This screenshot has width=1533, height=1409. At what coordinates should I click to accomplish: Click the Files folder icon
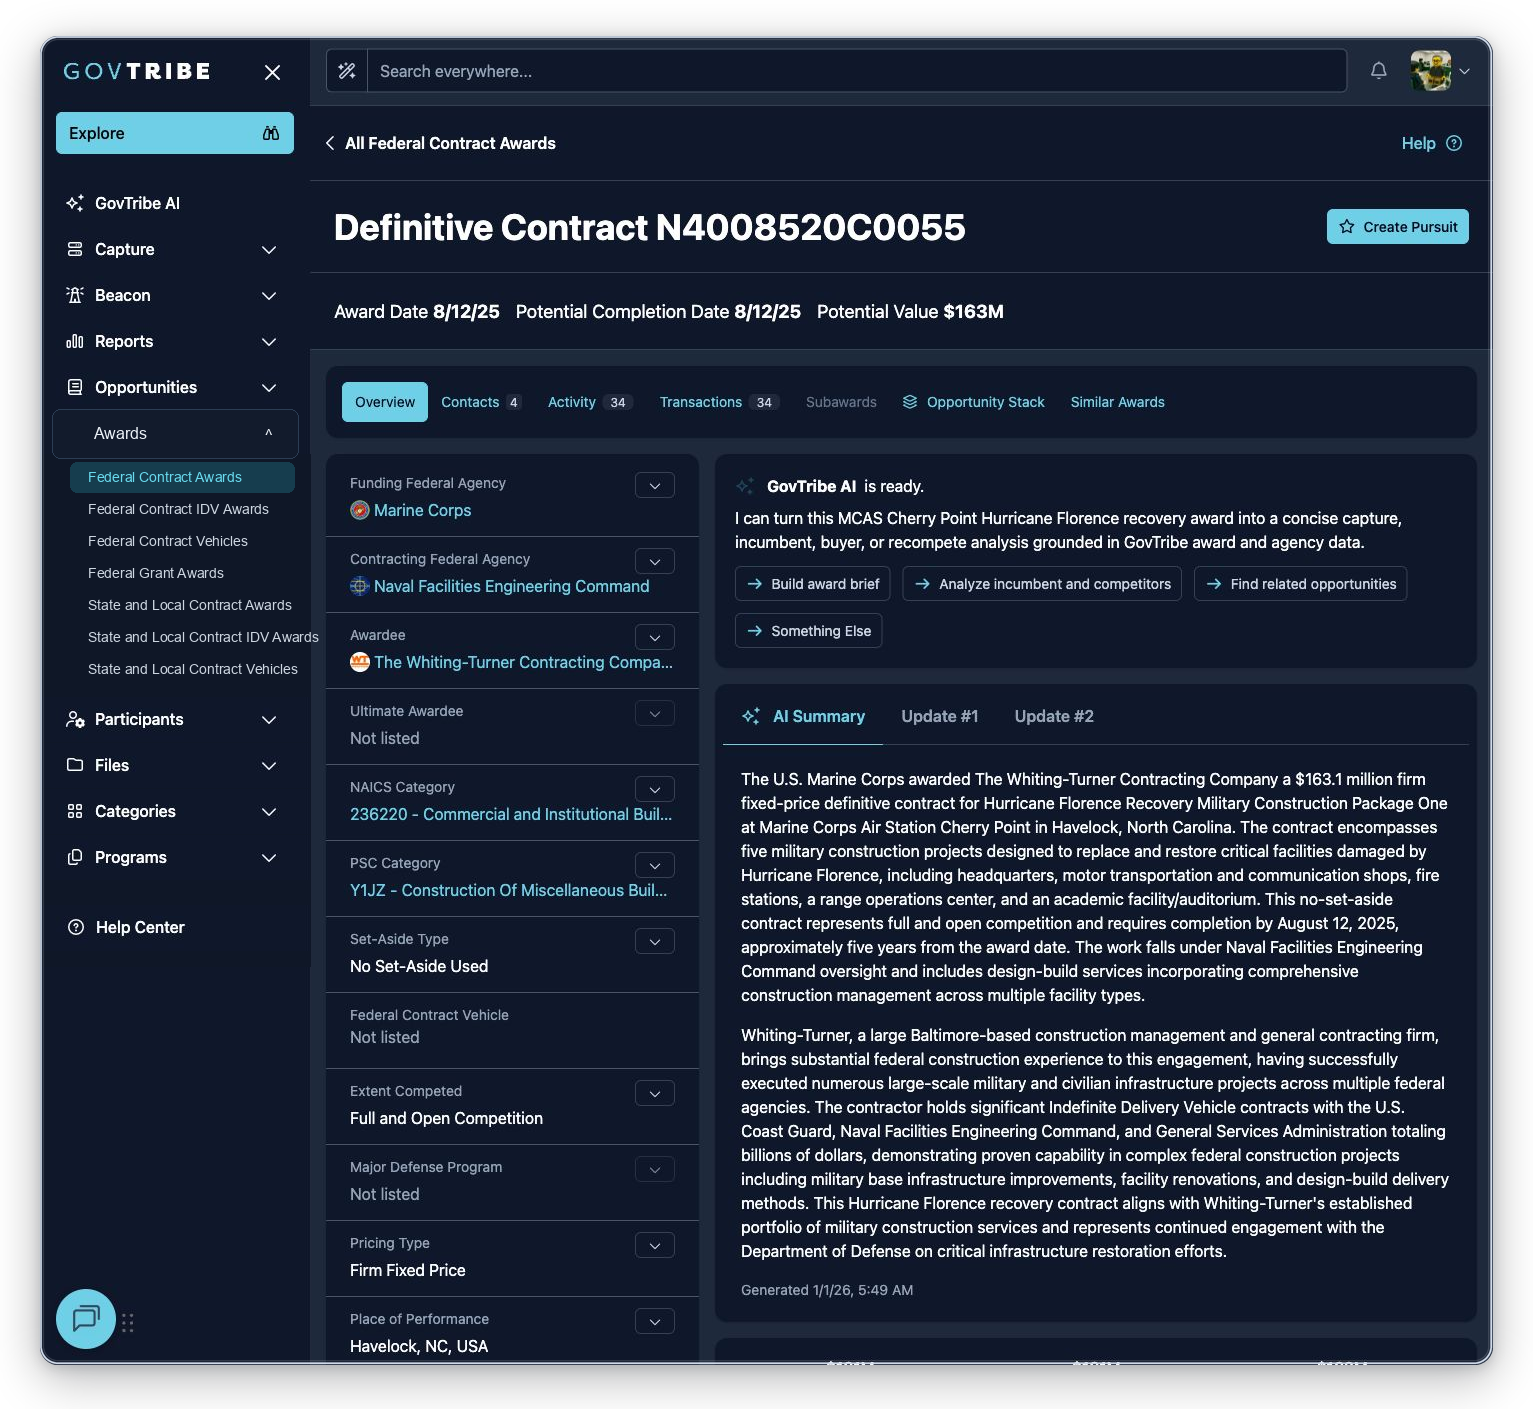pyautogui.click(x=75, y=765)
